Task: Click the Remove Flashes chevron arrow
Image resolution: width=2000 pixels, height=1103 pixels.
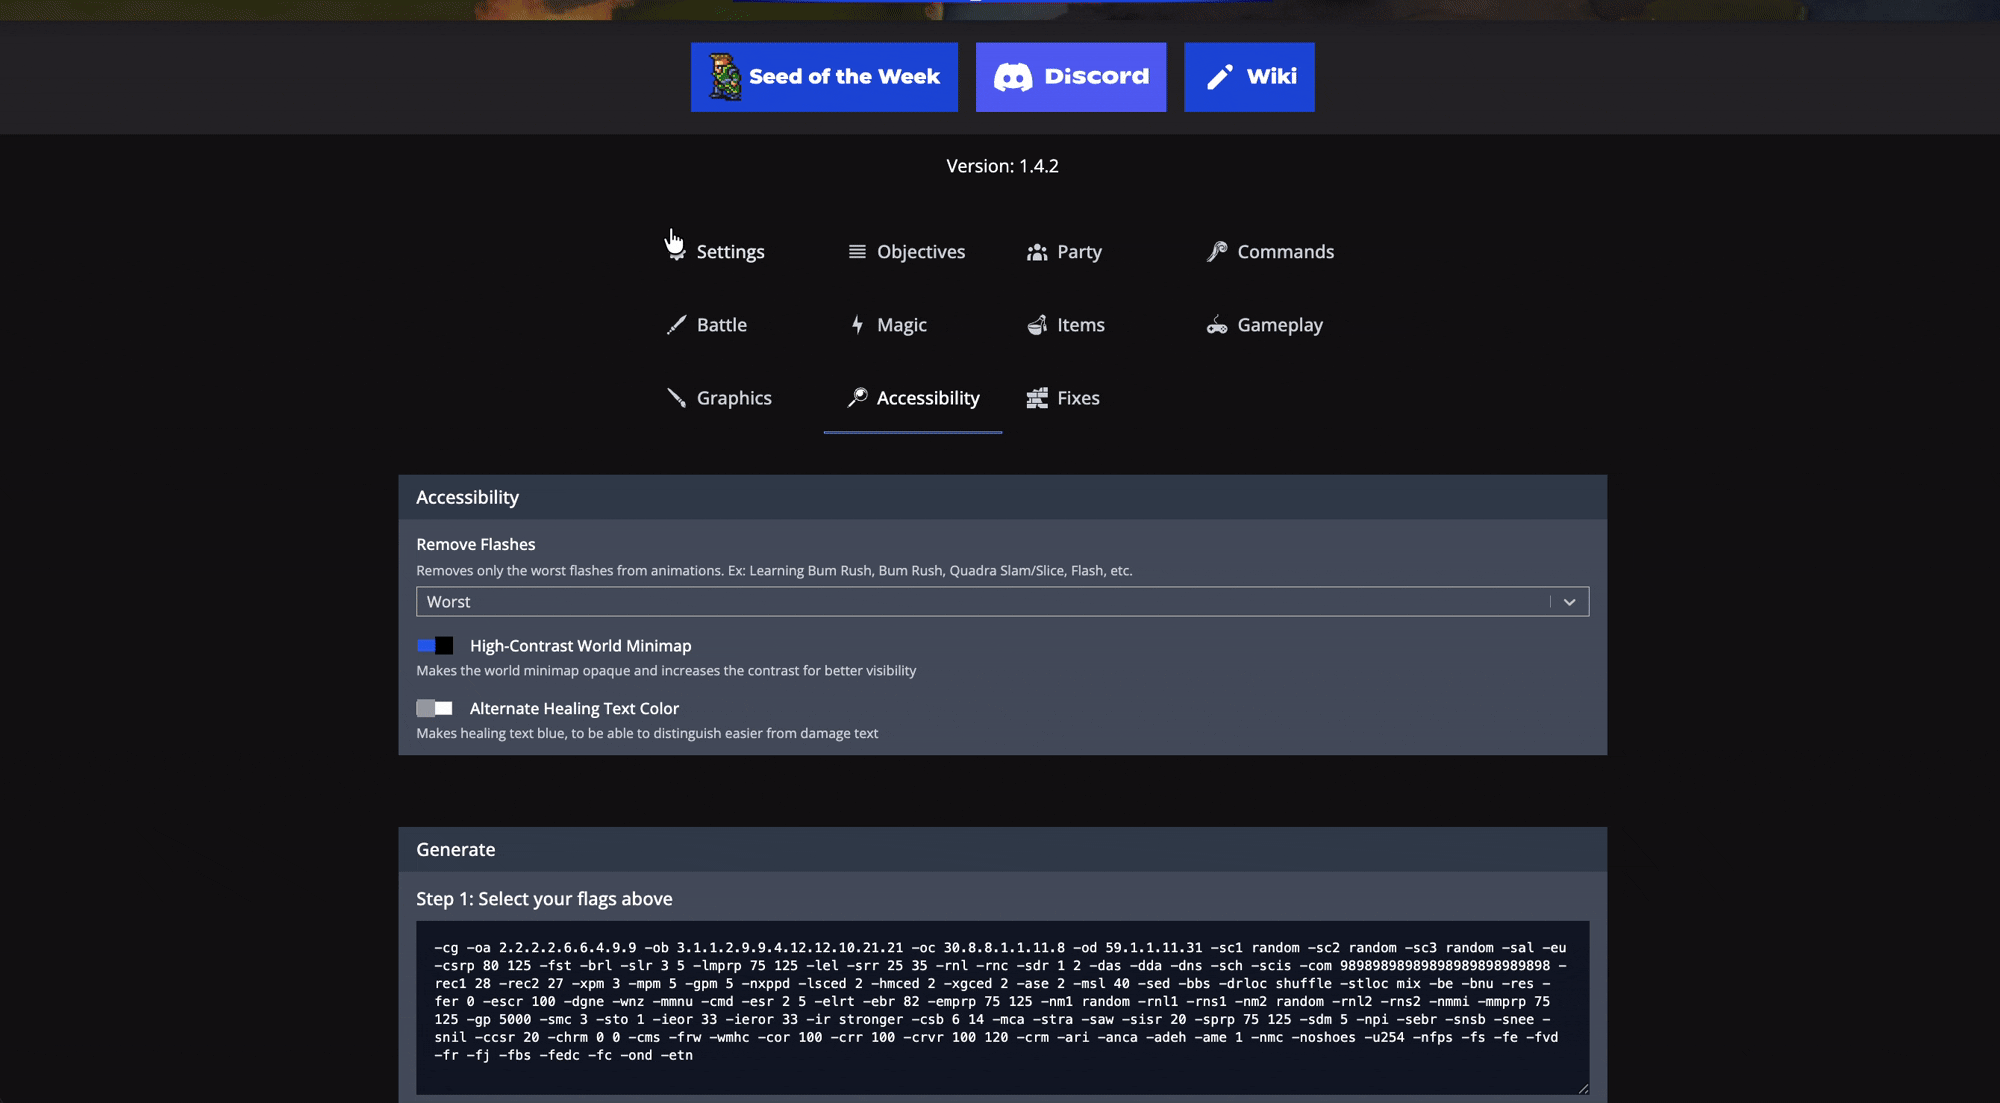Action: click(1570, 601)
